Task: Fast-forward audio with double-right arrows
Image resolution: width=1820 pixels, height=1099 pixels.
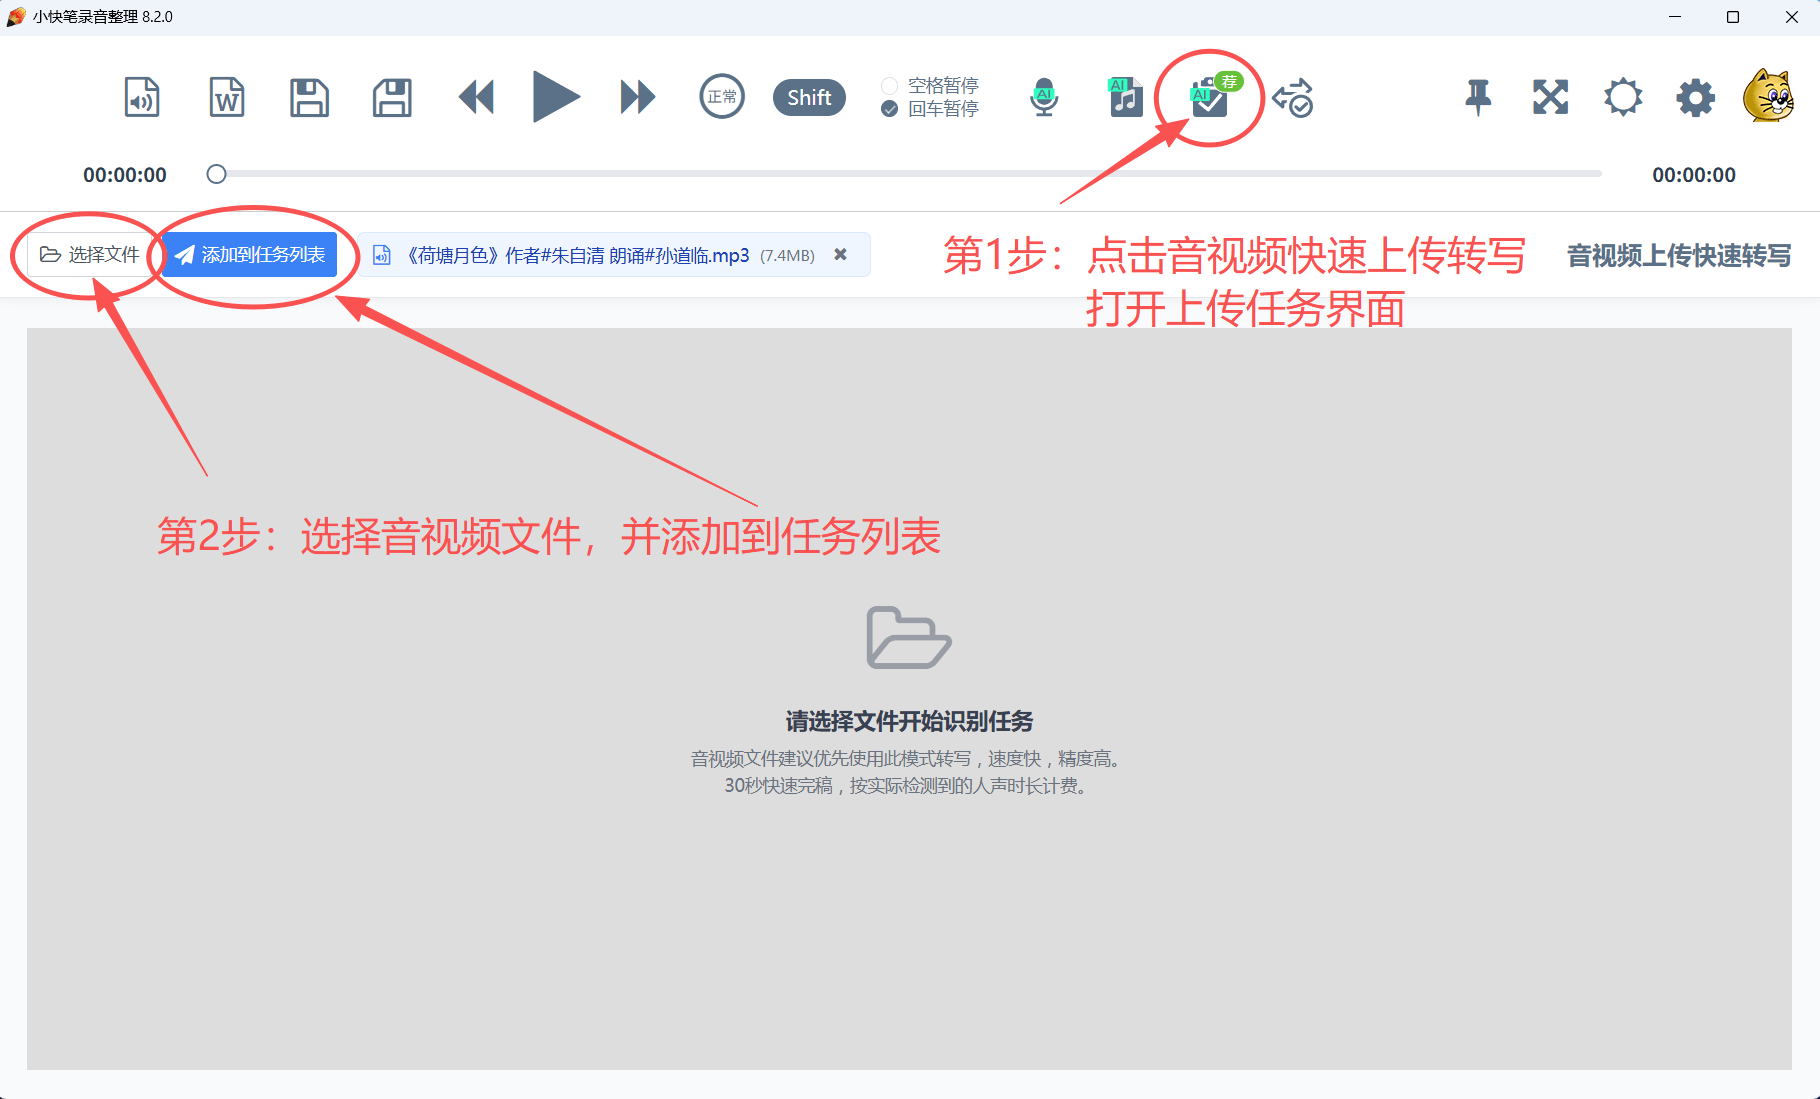Action: (637, 98)
